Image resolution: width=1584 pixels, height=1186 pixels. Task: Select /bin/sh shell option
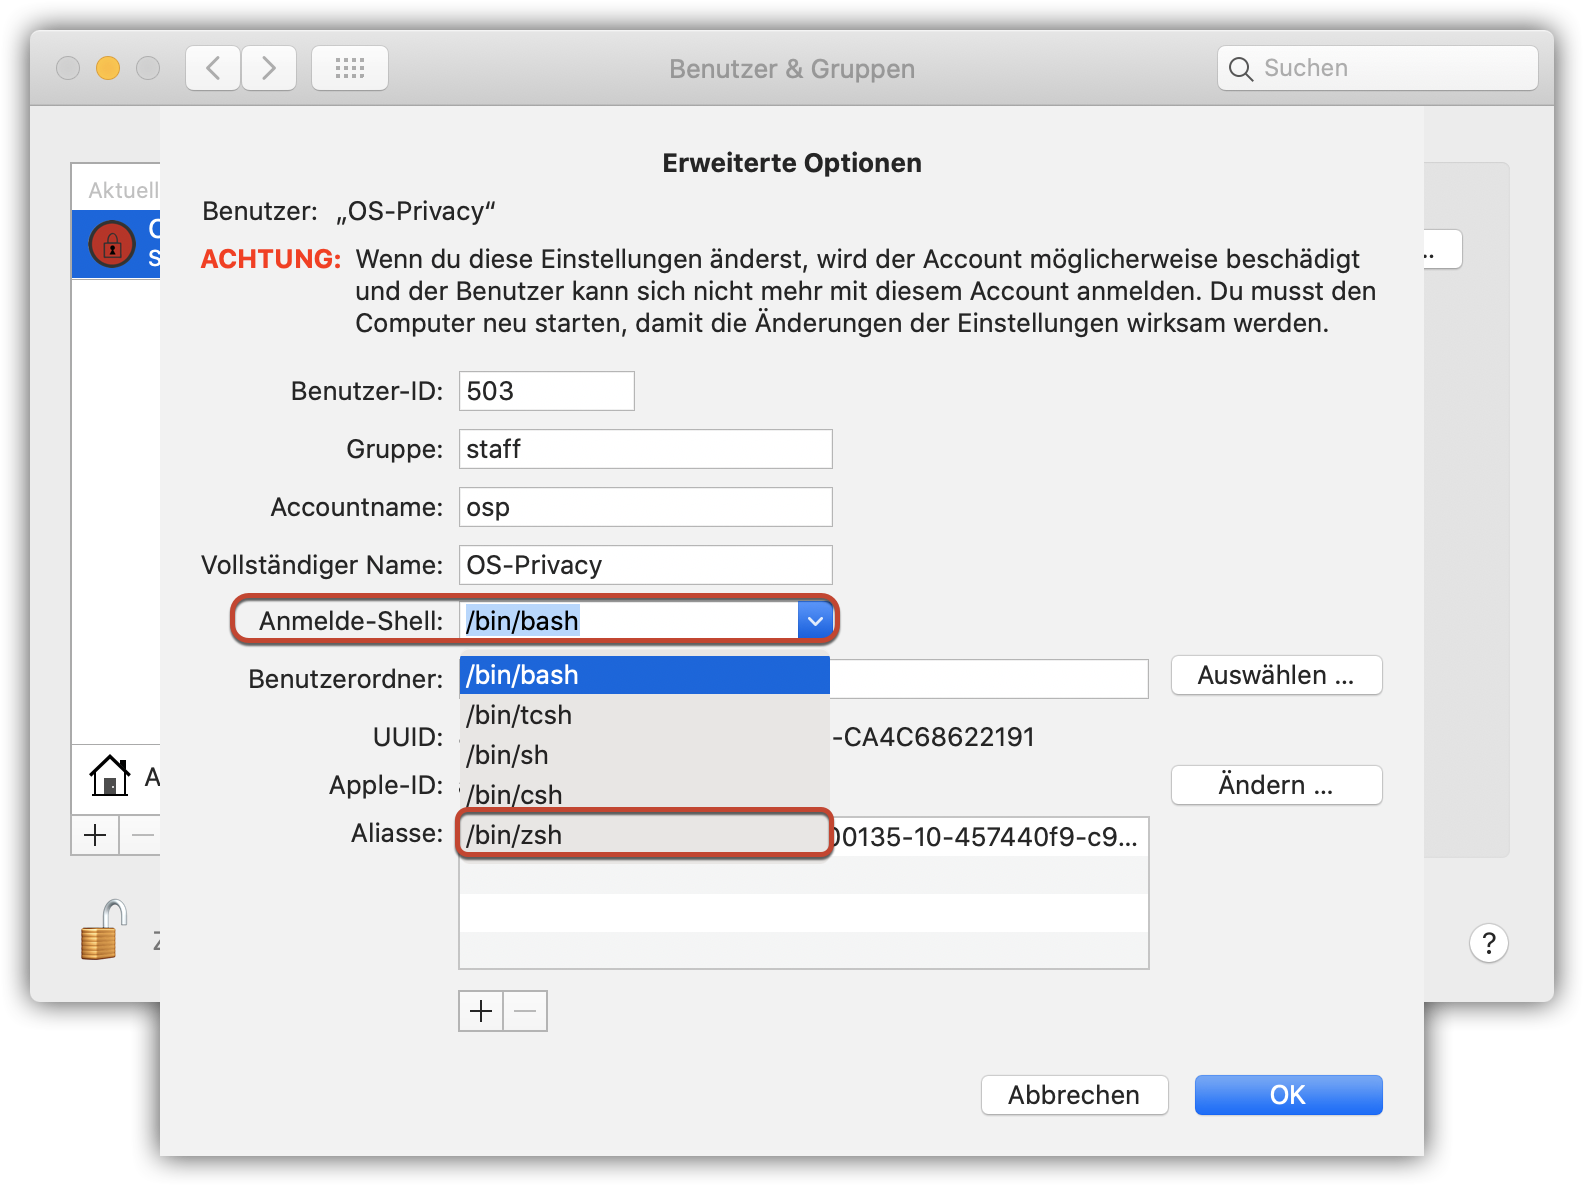tap(645, 755)
